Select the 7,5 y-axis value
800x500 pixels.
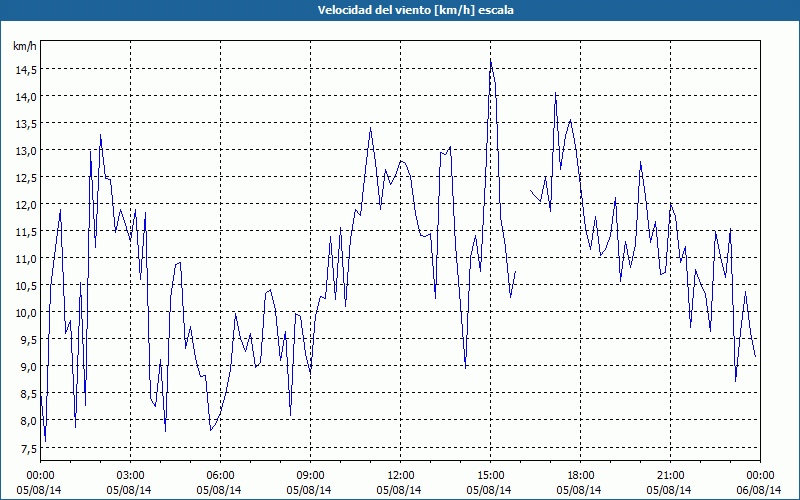click(29, 449)
